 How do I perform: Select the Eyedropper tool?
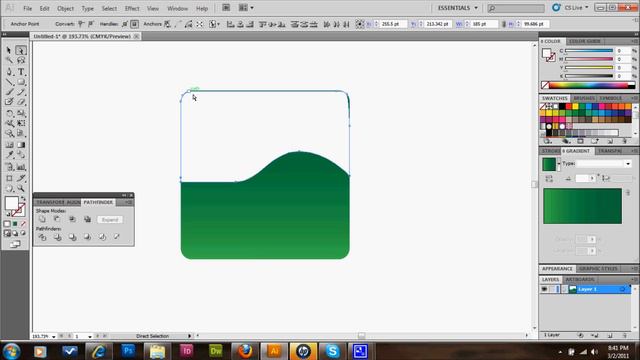click(x=9, y=155)
